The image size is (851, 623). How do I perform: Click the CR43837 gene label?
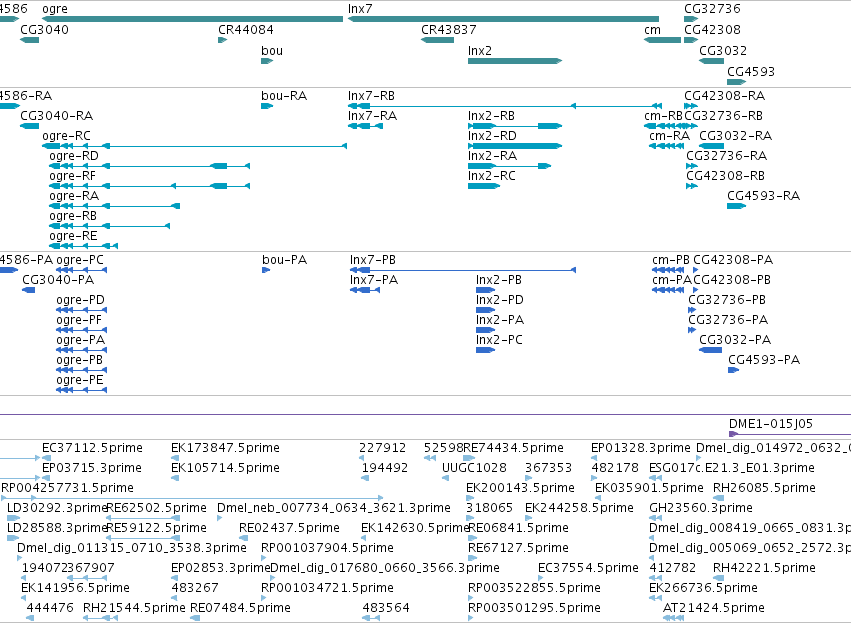[449, 30]
